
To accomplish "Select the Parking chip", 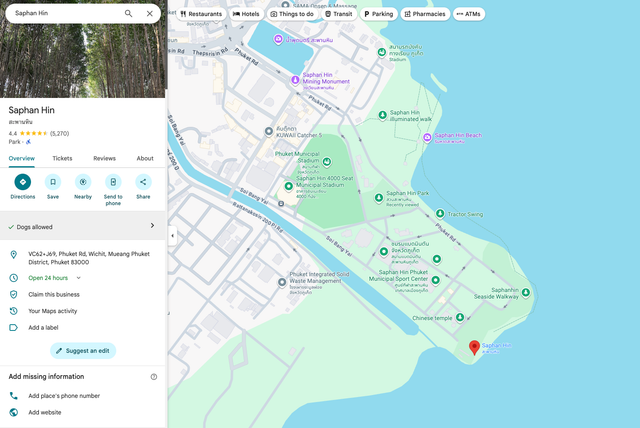I will [x=379, y=14].
